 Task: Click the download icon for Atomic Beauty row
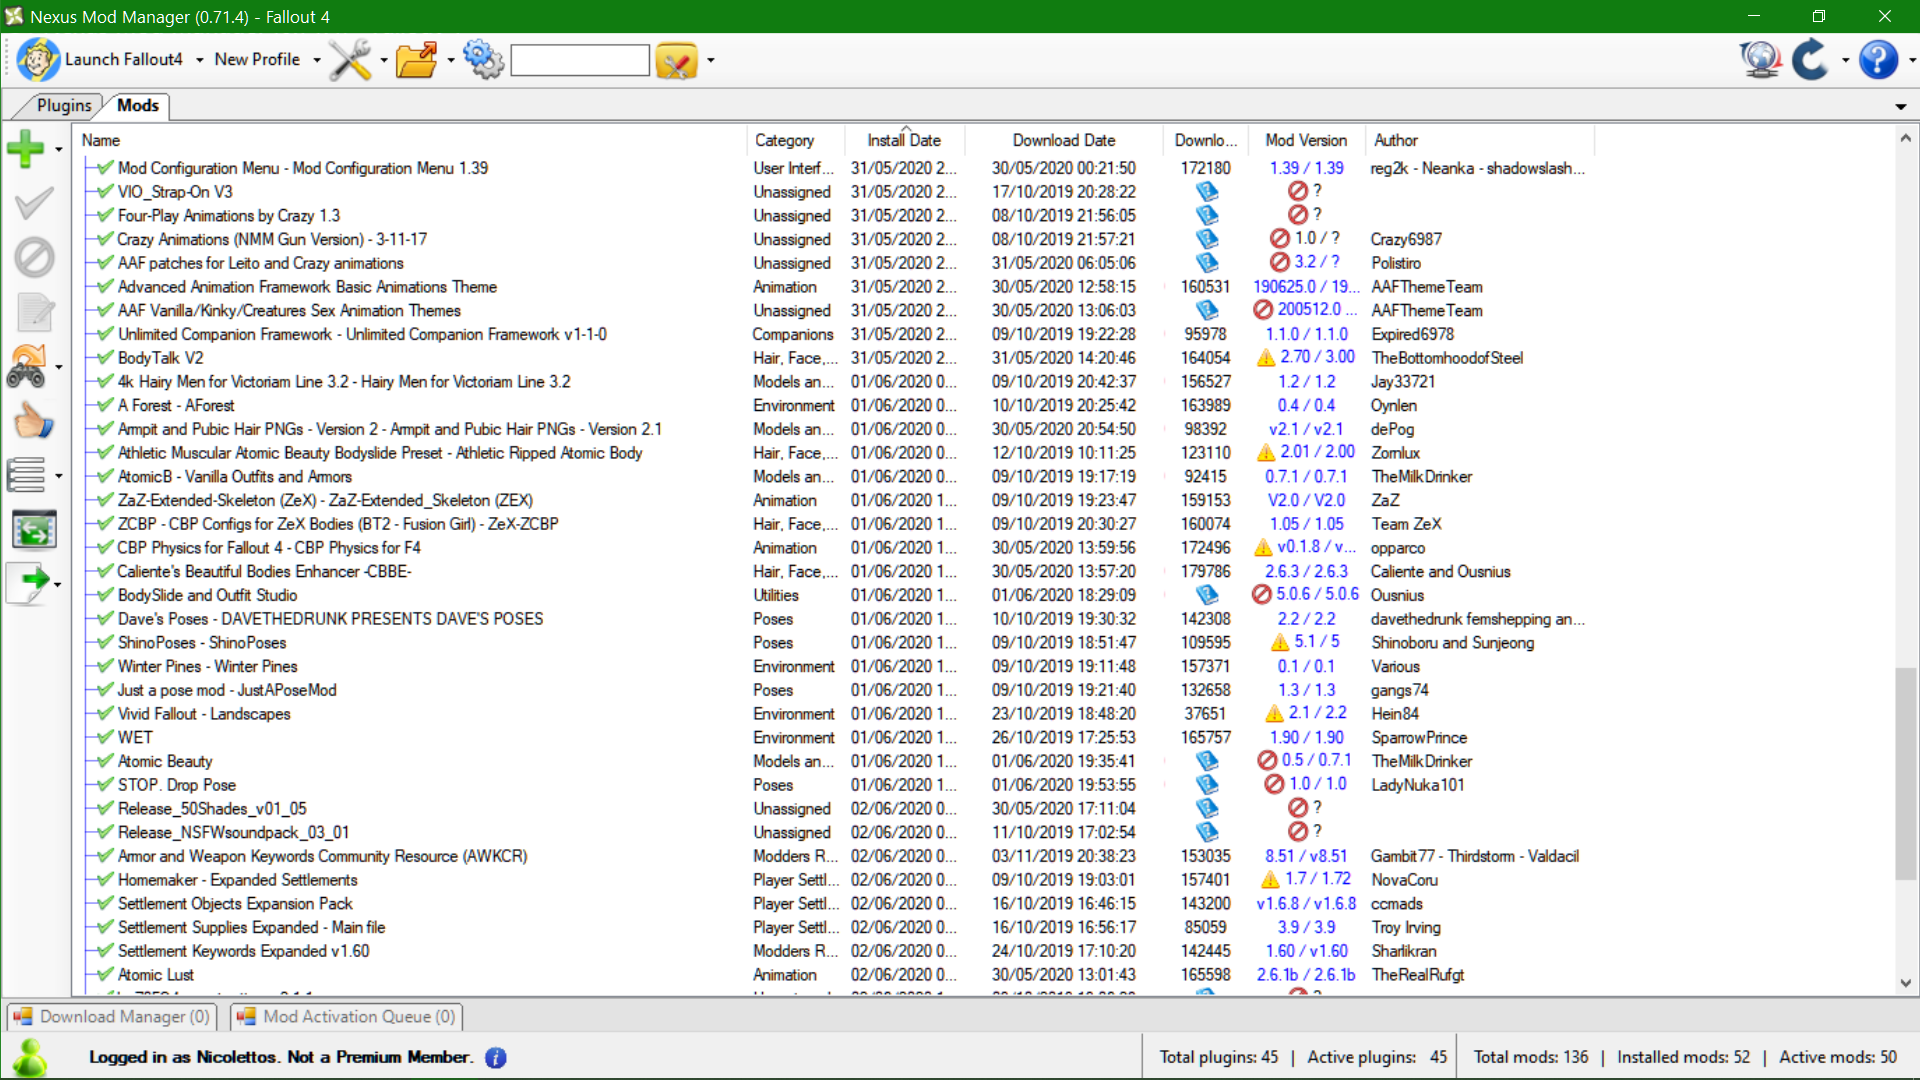tap(1207, 761)
